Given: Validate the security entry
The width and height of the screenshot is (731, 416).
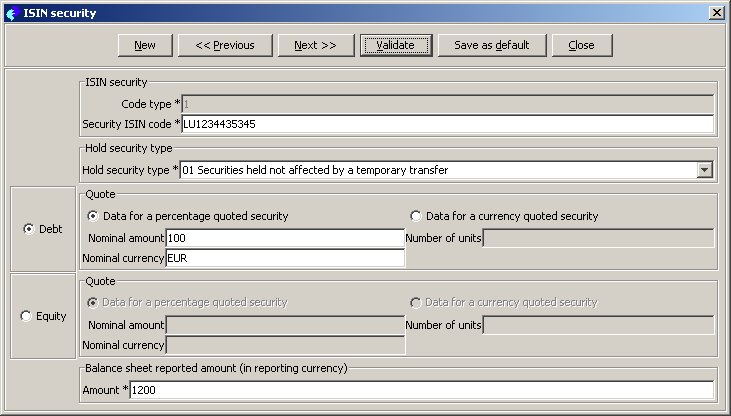Looking at the screenshot, I should 395,45.
